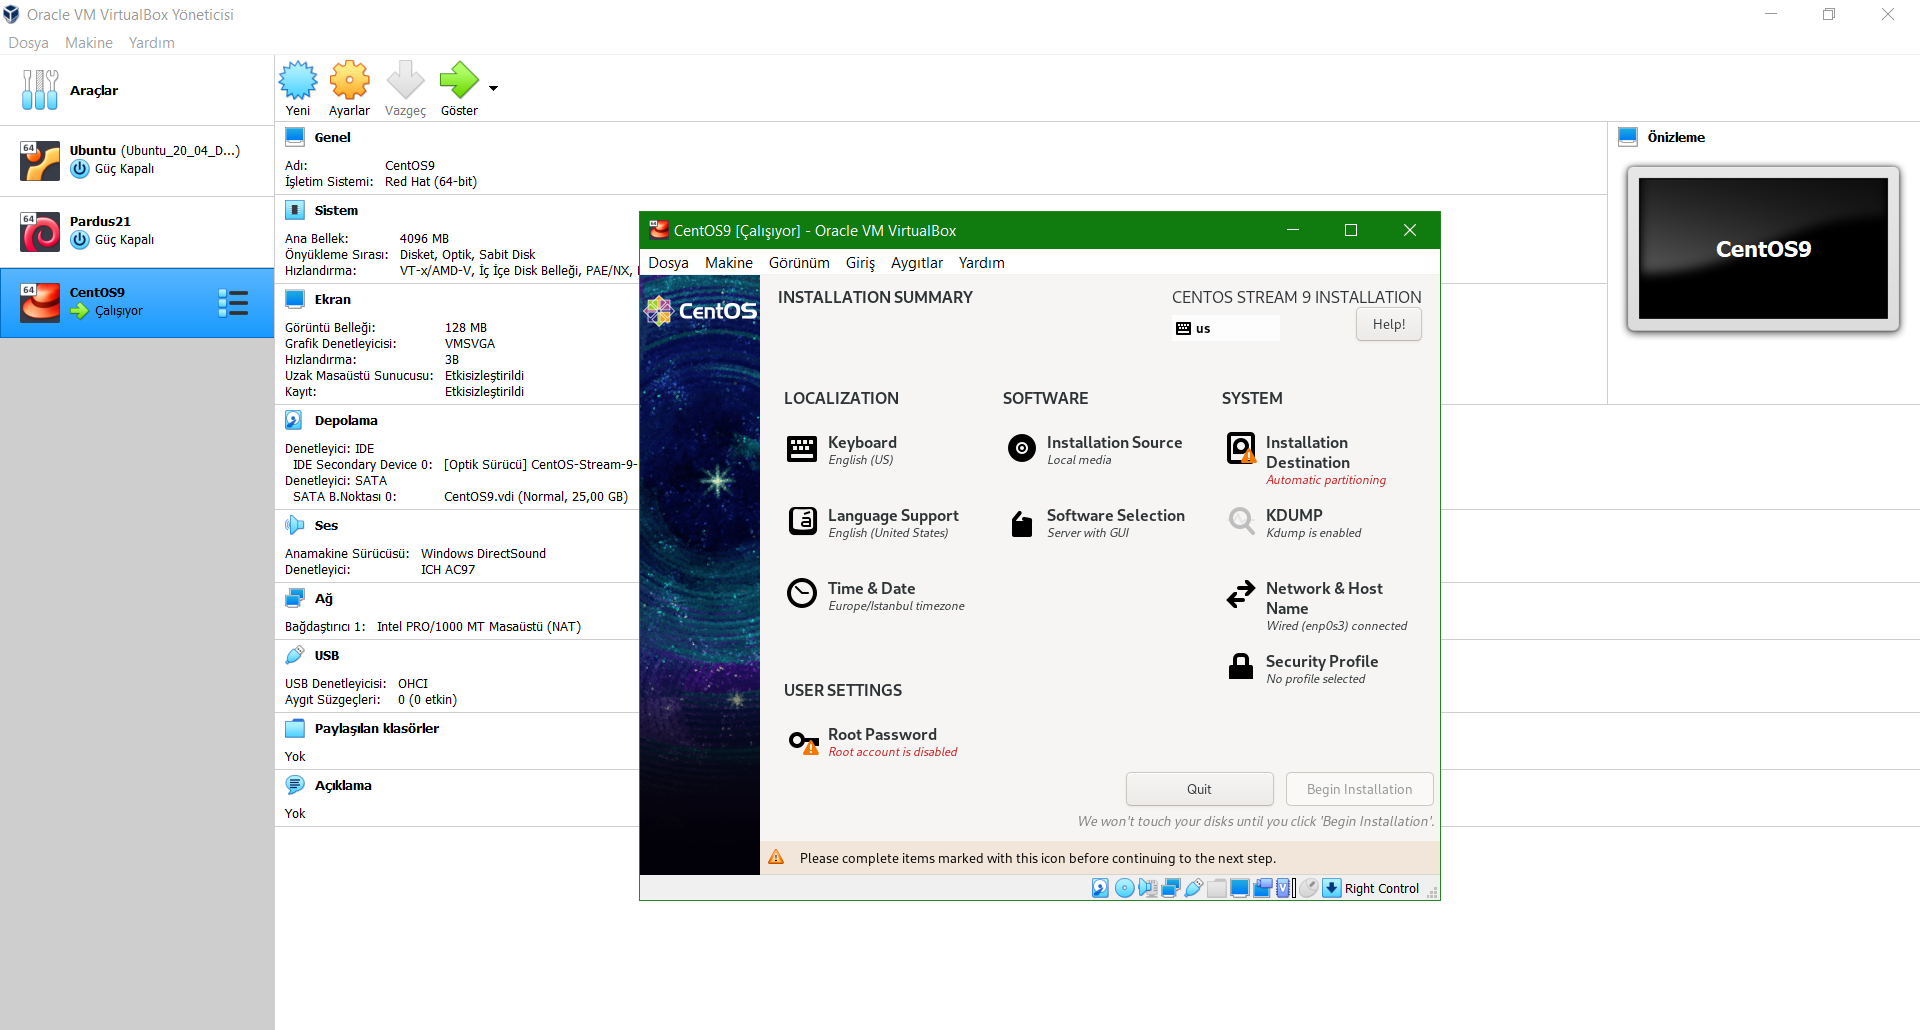Open Dosya menu in VirtualBox Manager

(x=28, y=43)
